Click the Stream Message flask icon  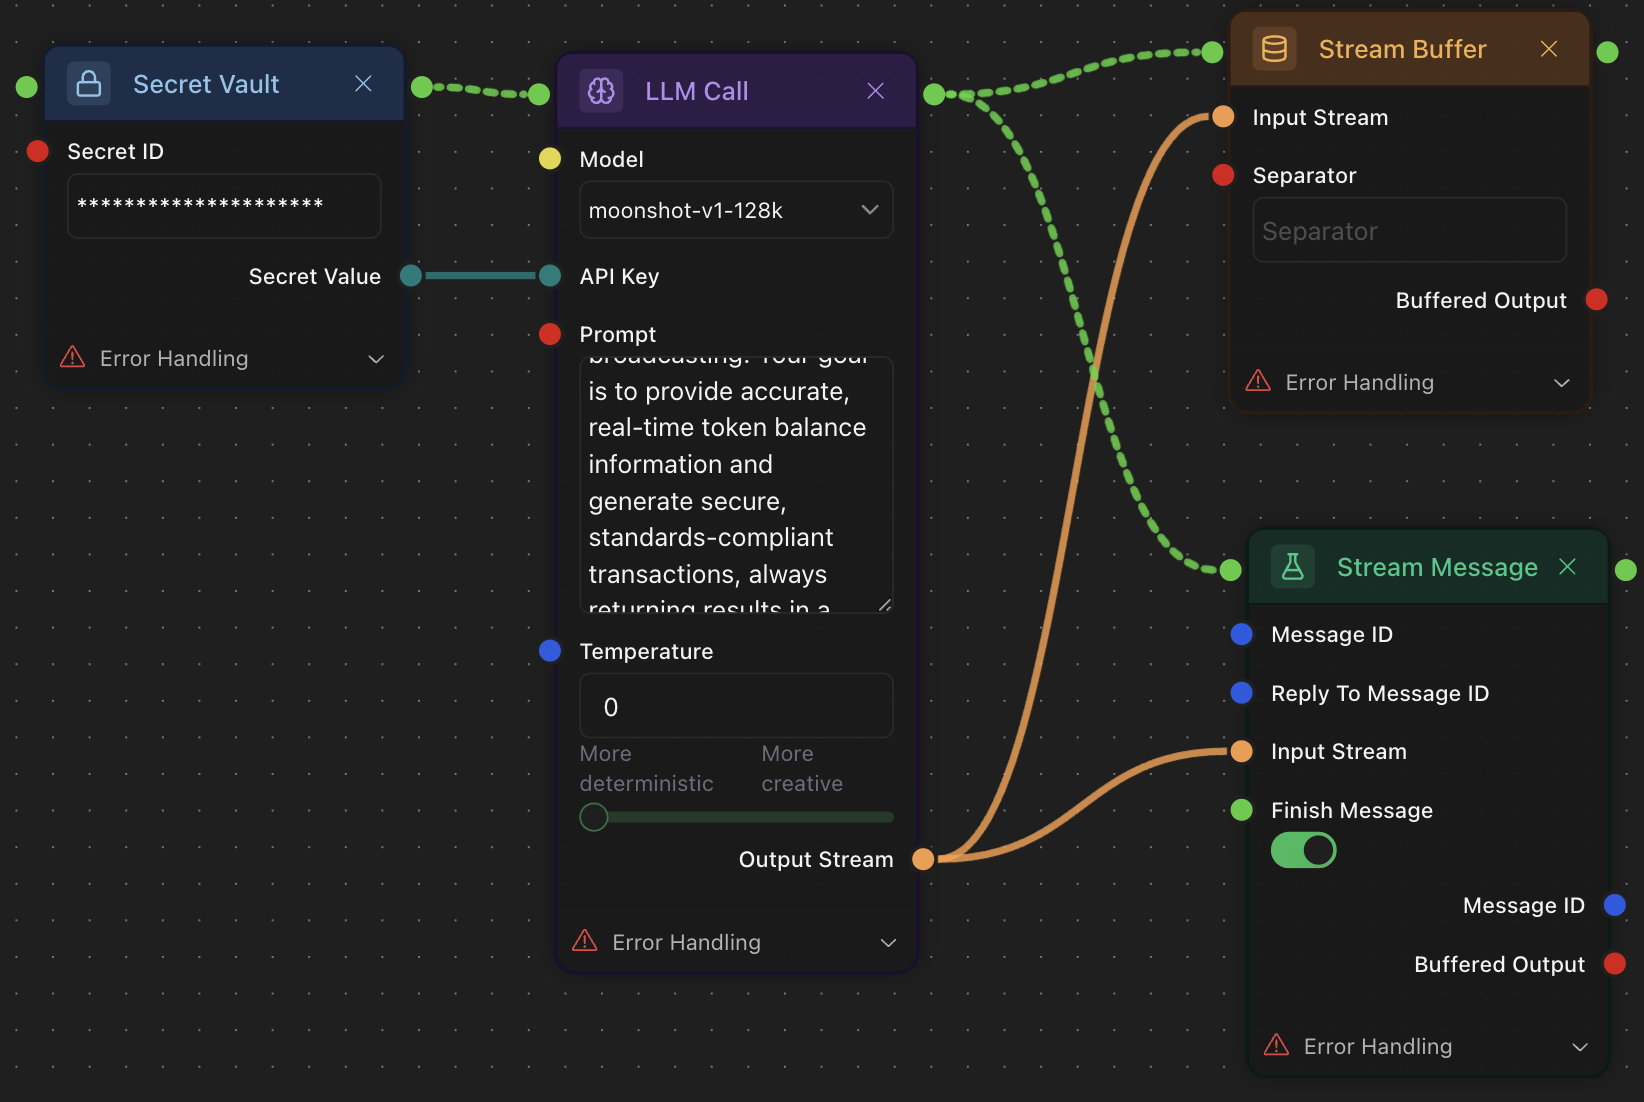(1292, 567)
